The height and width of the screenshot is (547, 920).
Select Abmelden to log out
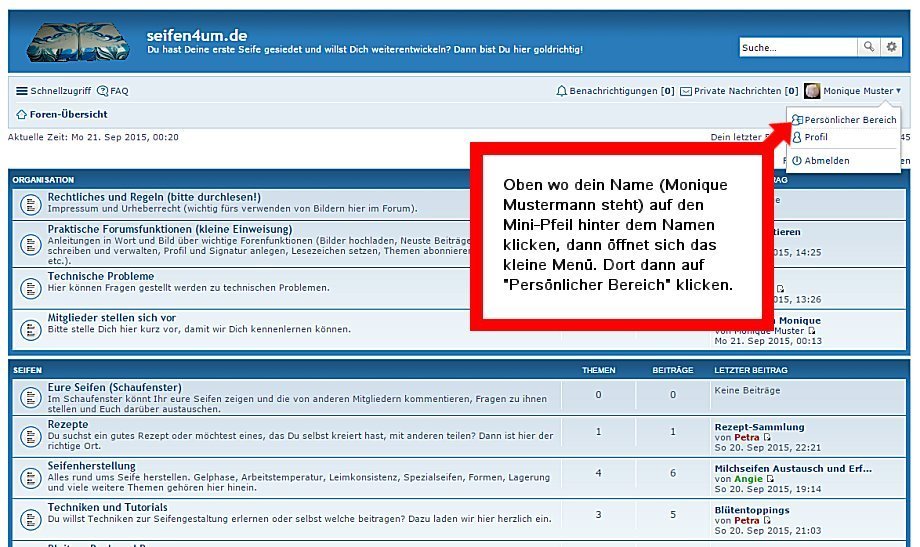pos(827,161)
